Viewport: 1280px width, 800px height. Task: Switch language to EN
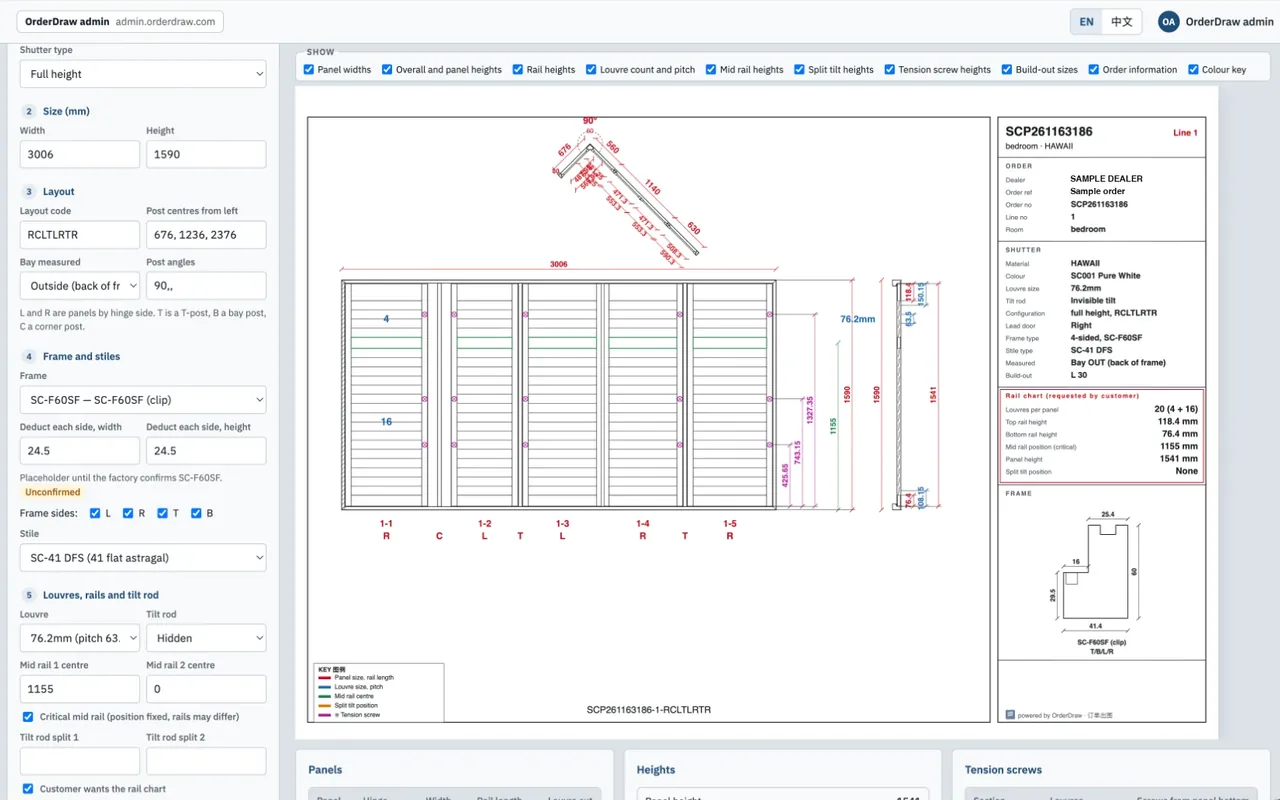coord(1087,21)
